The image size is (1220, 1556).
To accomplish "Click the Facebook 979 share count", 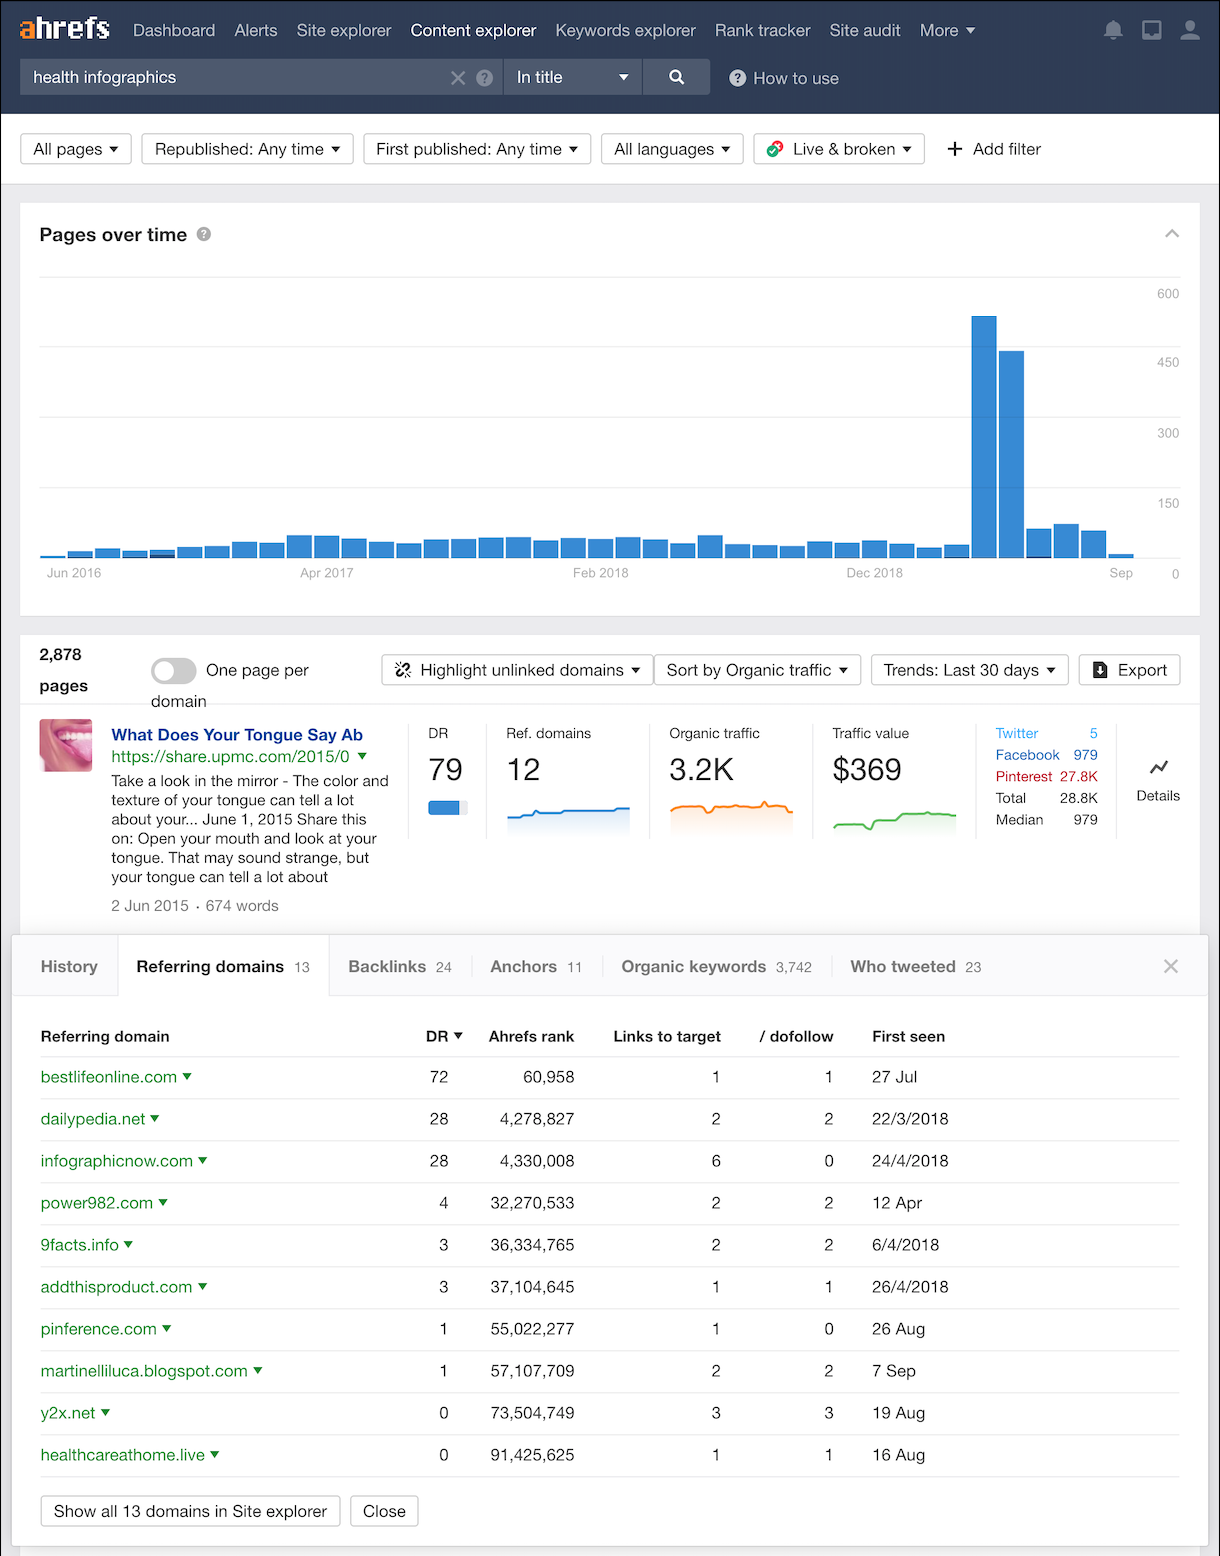I will click(x=1046, y=755).
